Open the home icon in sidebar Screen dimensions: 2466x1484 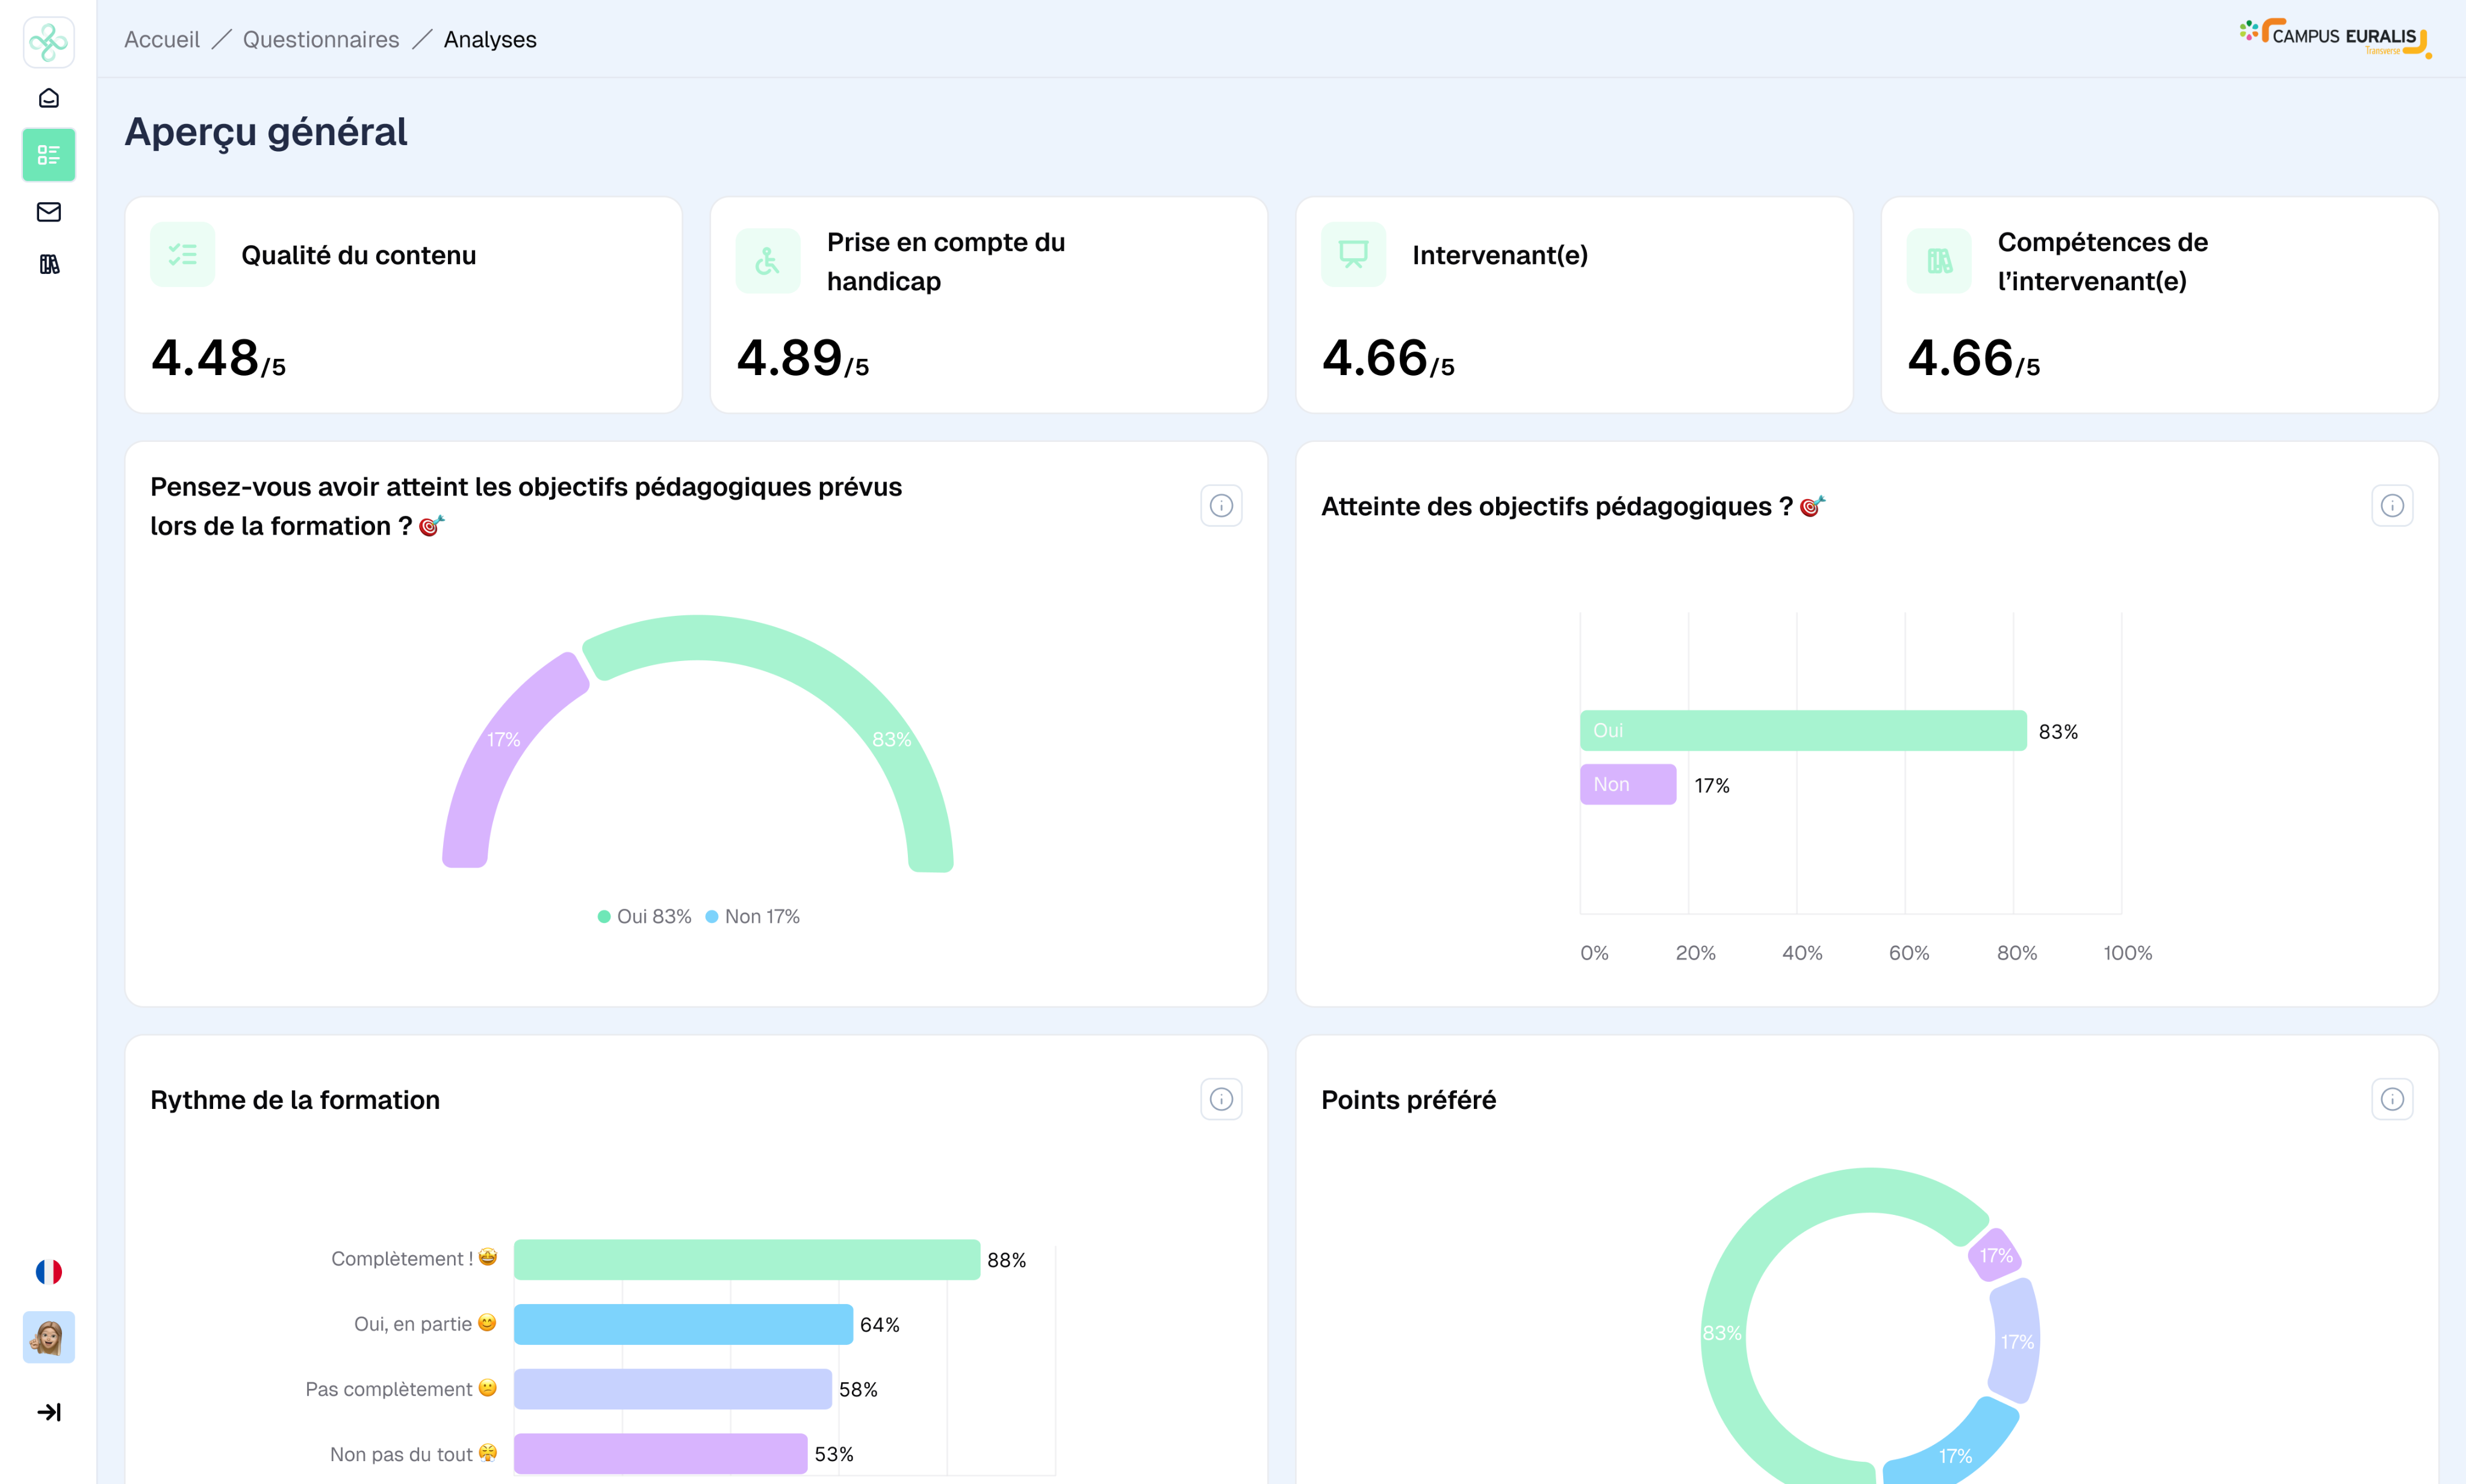click(48, 98)
